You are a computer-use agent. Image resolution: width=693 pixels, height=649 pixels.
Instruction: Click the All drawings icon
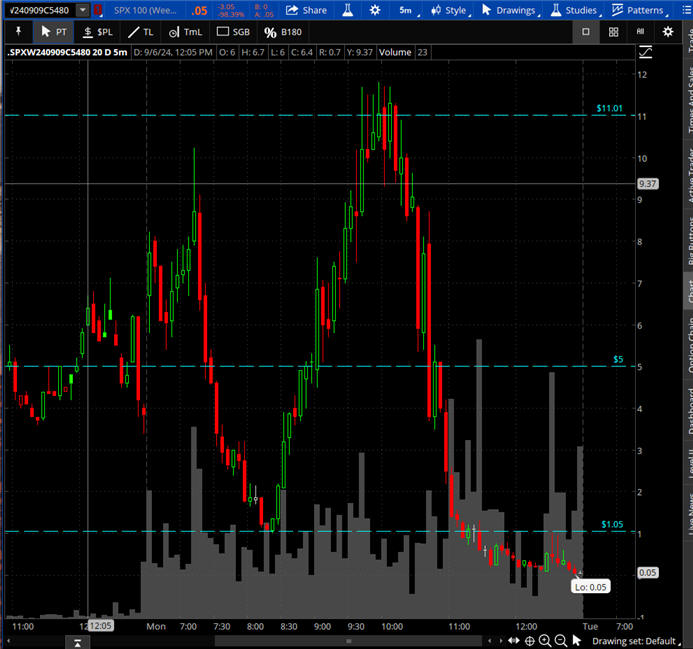point(640,31)
